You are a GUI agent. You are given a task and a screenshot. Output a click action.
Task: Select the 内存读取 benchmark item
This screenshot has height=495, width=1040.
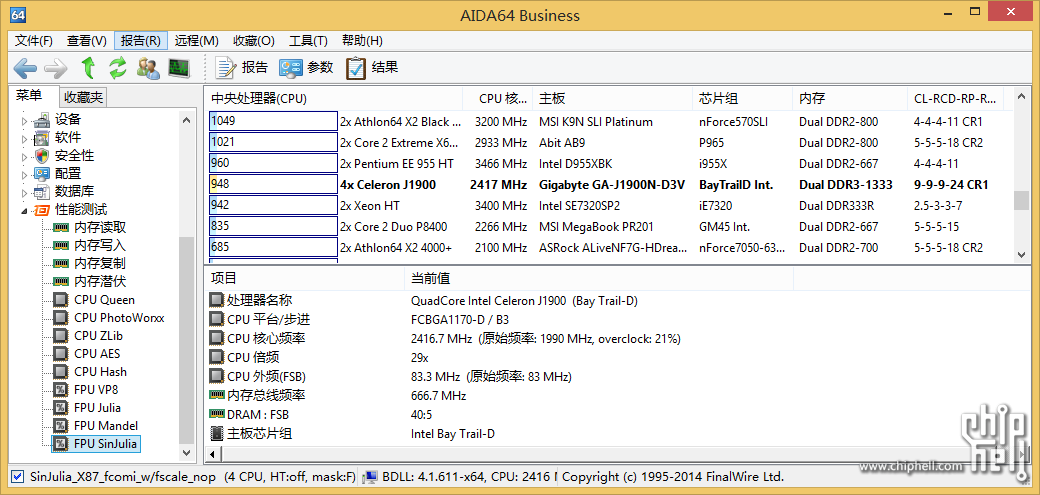99,228
